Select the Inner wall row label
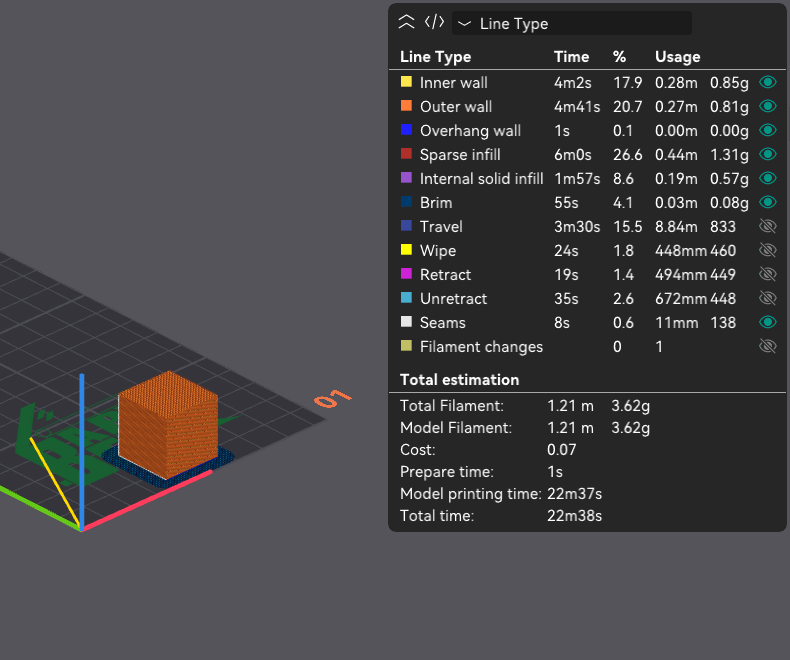The height and width of the screenshot is (660, 790). point(453,83)
